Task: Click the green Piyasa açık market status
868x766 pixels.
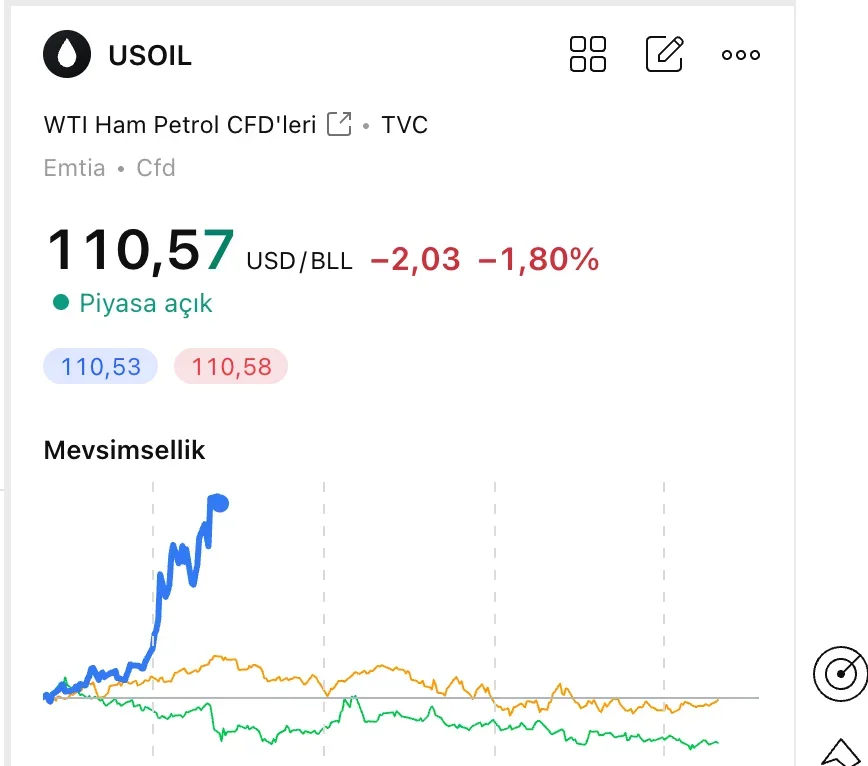Action: [145, 303]
